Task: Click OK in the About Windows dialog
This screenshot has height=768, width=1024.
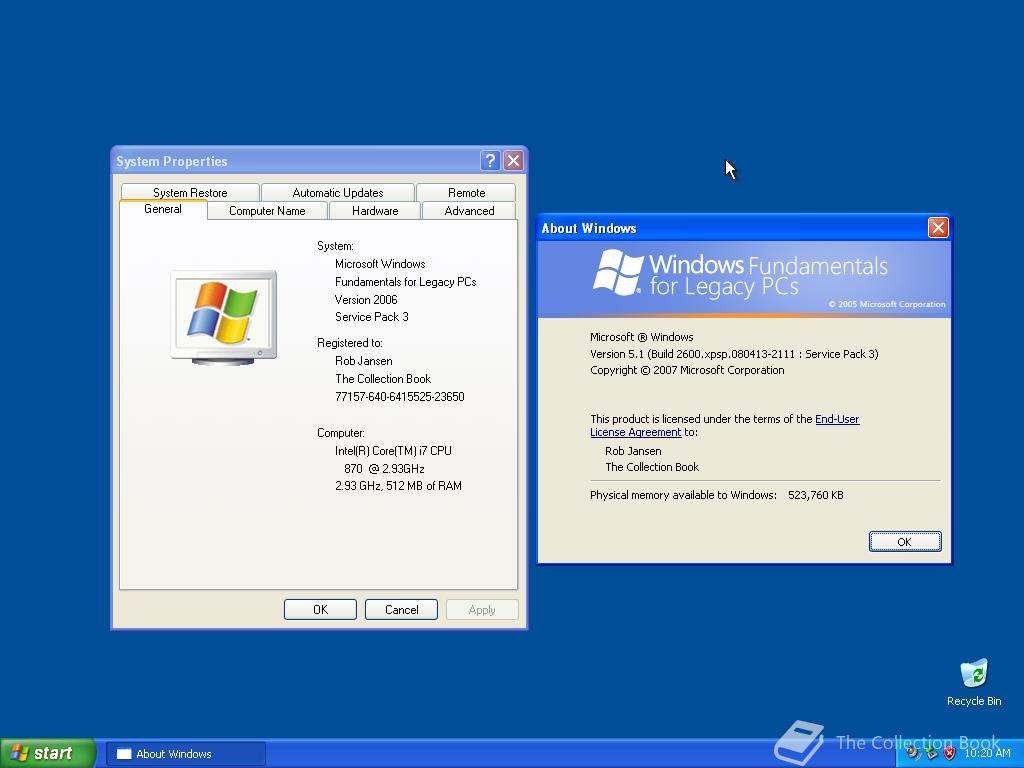Action: pos(904,541)
